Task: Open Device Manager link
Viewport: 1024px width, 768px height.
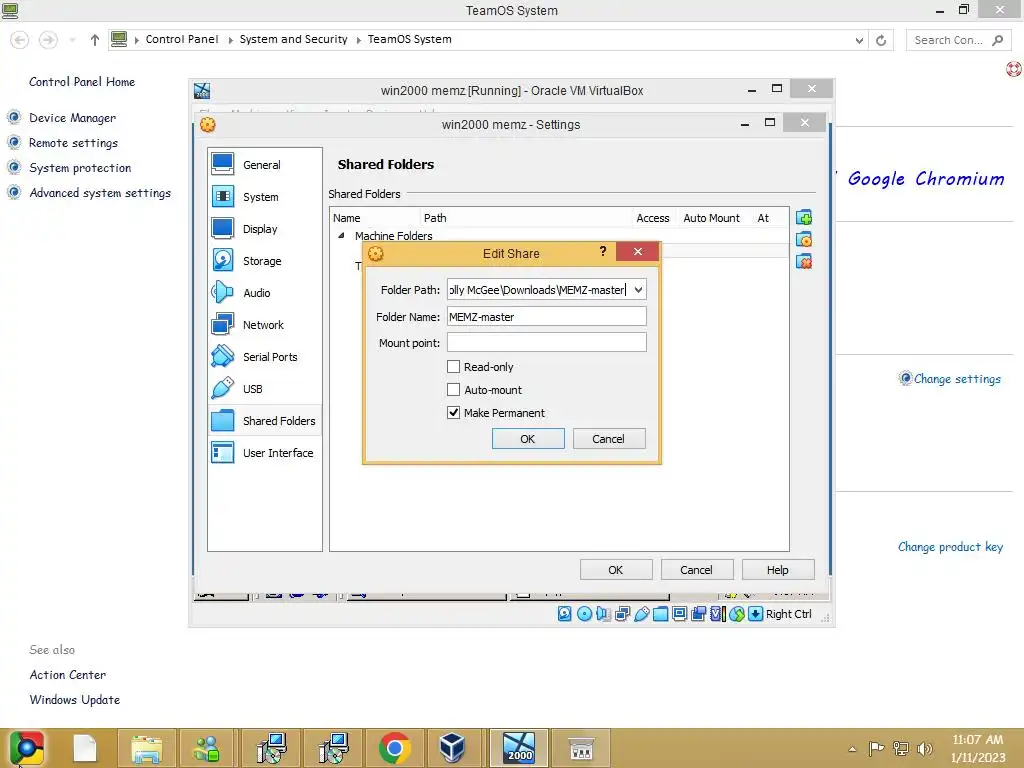Action: pos(72,118)
